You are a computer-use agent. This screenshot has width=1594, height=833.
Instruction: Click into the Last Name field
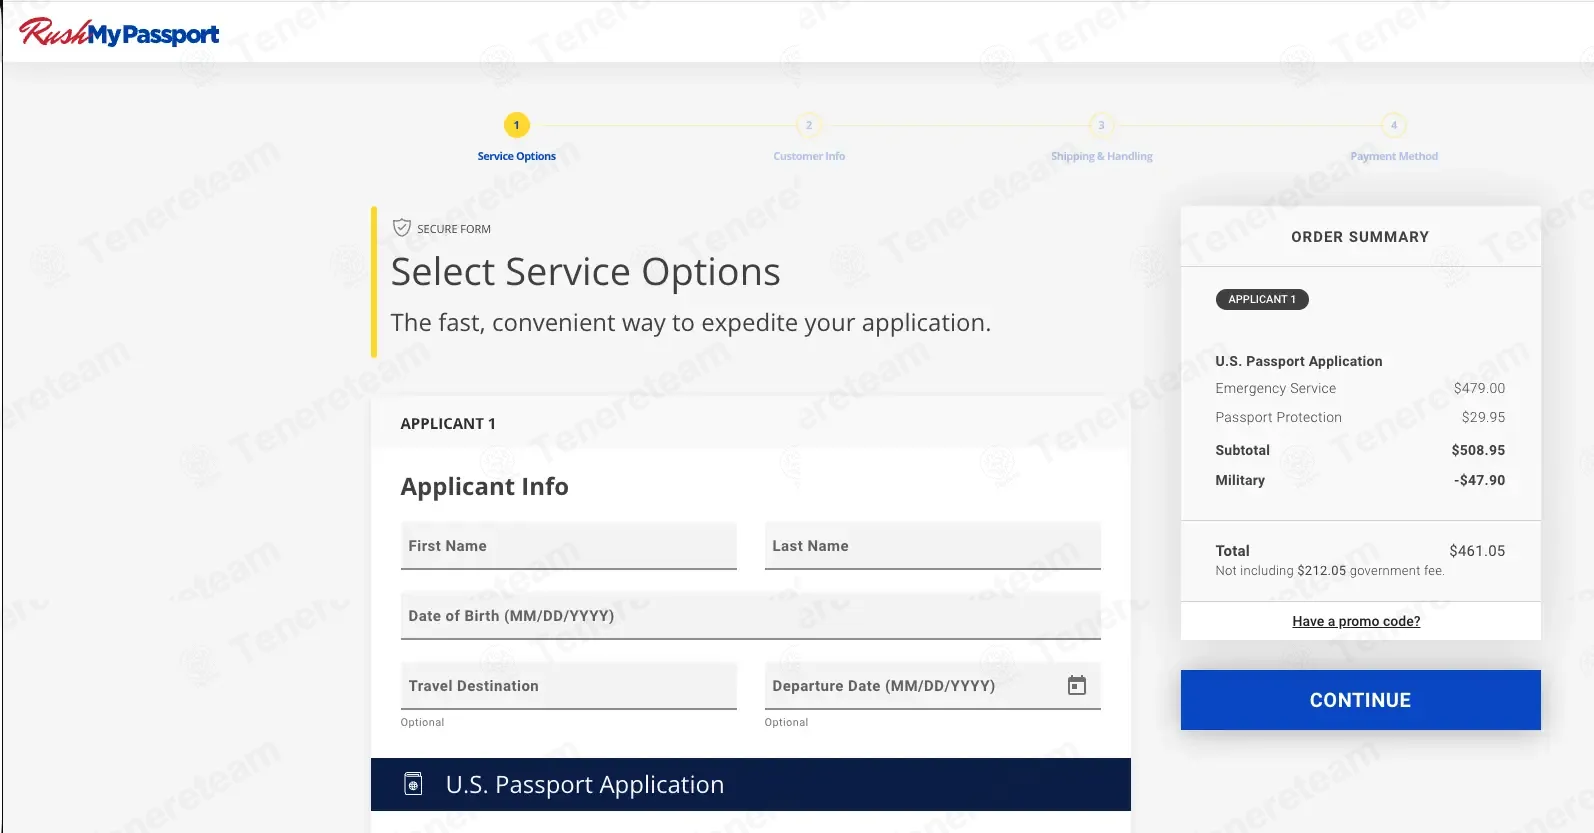click(932, 546)
